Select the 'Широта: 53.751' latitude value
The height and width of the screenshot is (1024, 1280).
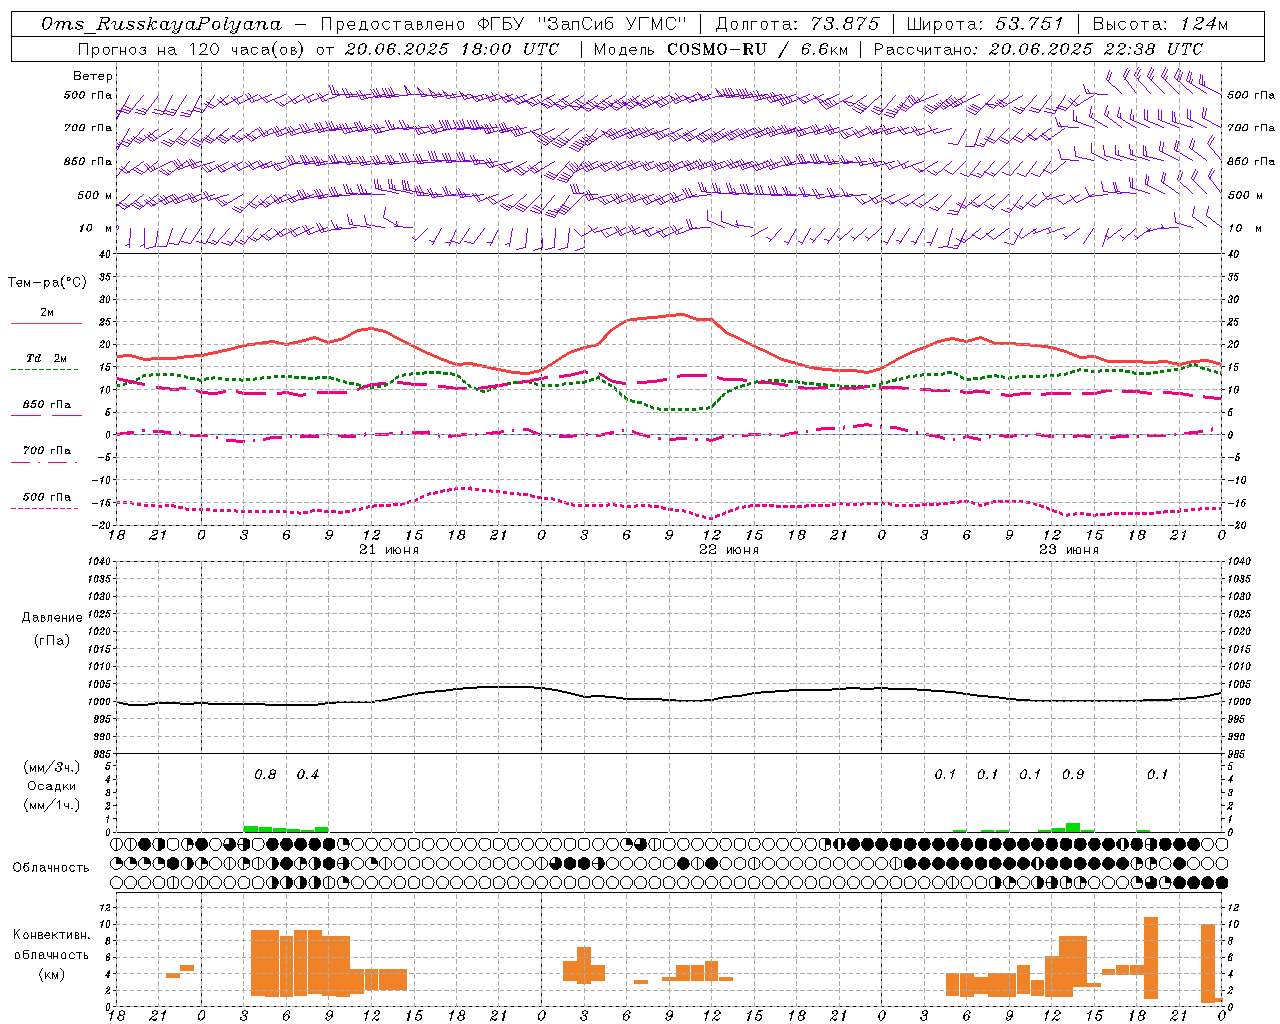pyautogui.click(x=984, y=24)
